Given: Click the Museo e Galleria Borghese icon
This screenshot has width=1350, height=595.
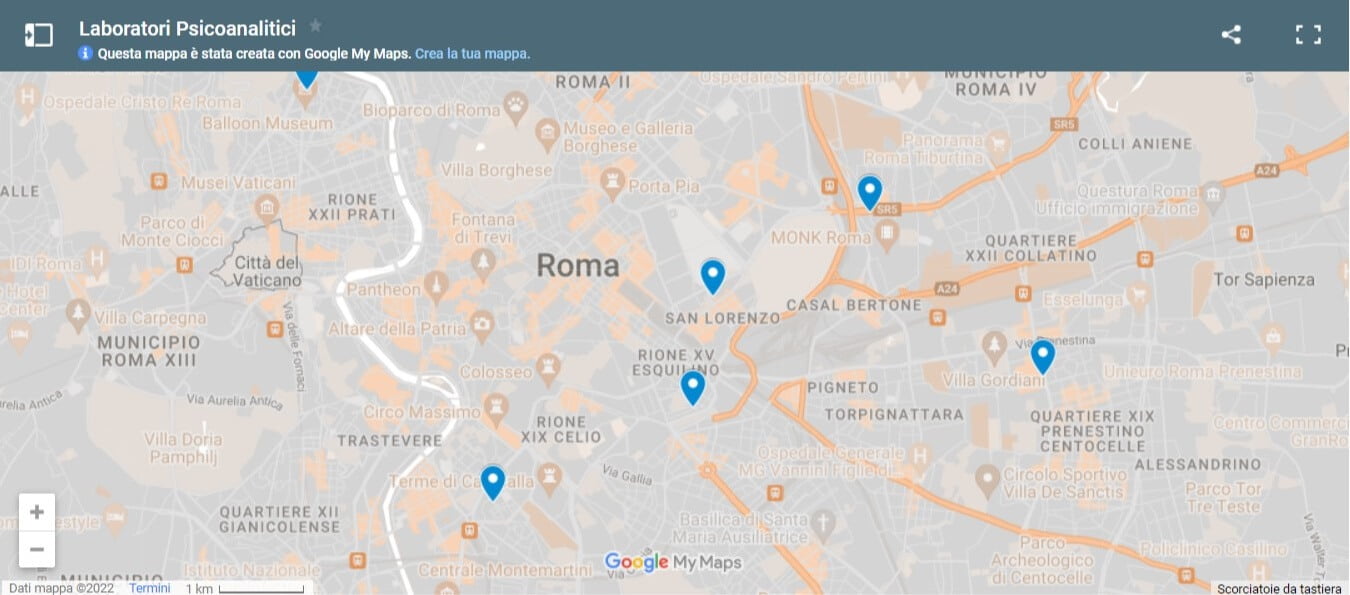Looking at the screenshot, I should tap(546, 132).
